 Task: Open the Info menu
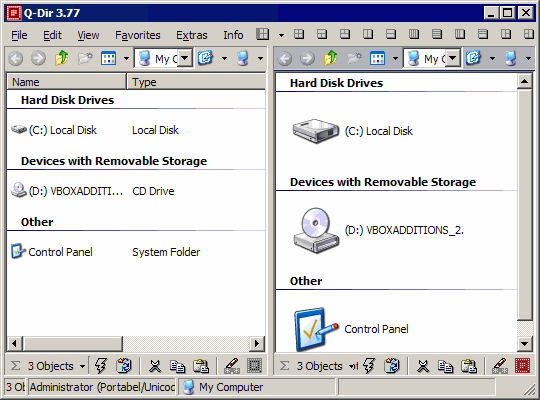pyautogui.click(x=233, y=35)
